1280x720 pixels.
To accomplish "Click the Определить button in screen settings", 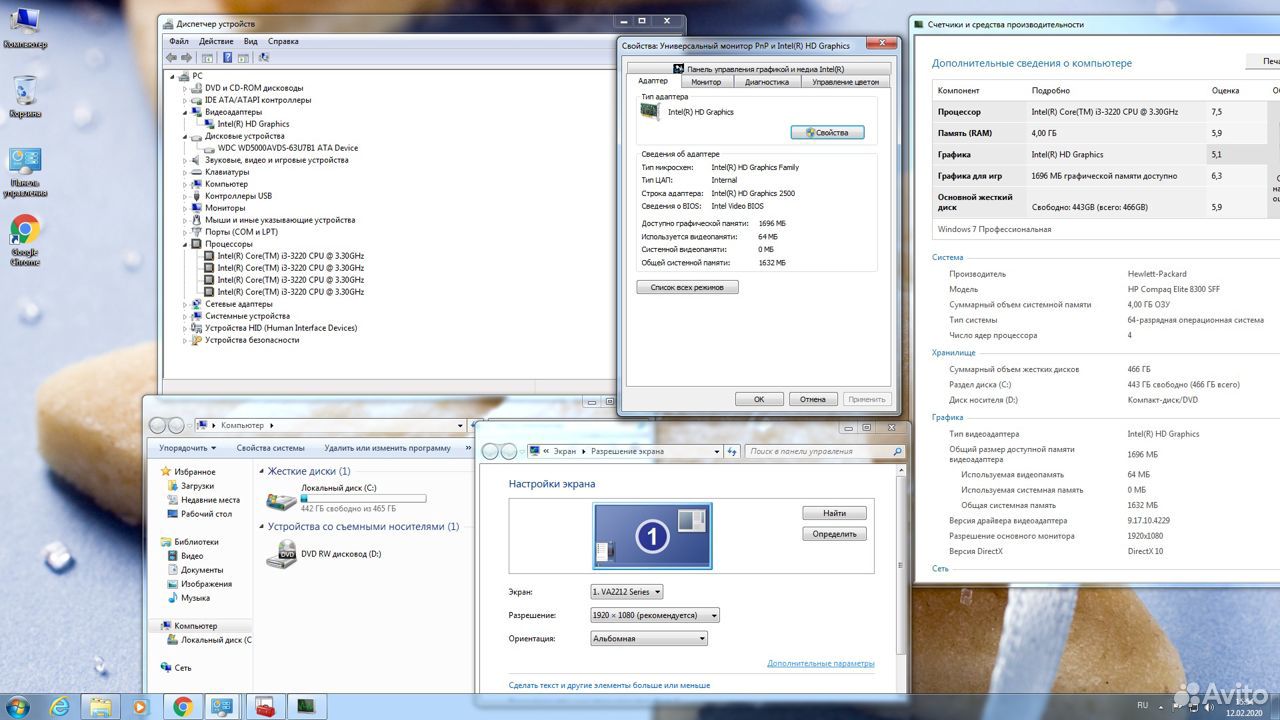I will click(834, 534).
